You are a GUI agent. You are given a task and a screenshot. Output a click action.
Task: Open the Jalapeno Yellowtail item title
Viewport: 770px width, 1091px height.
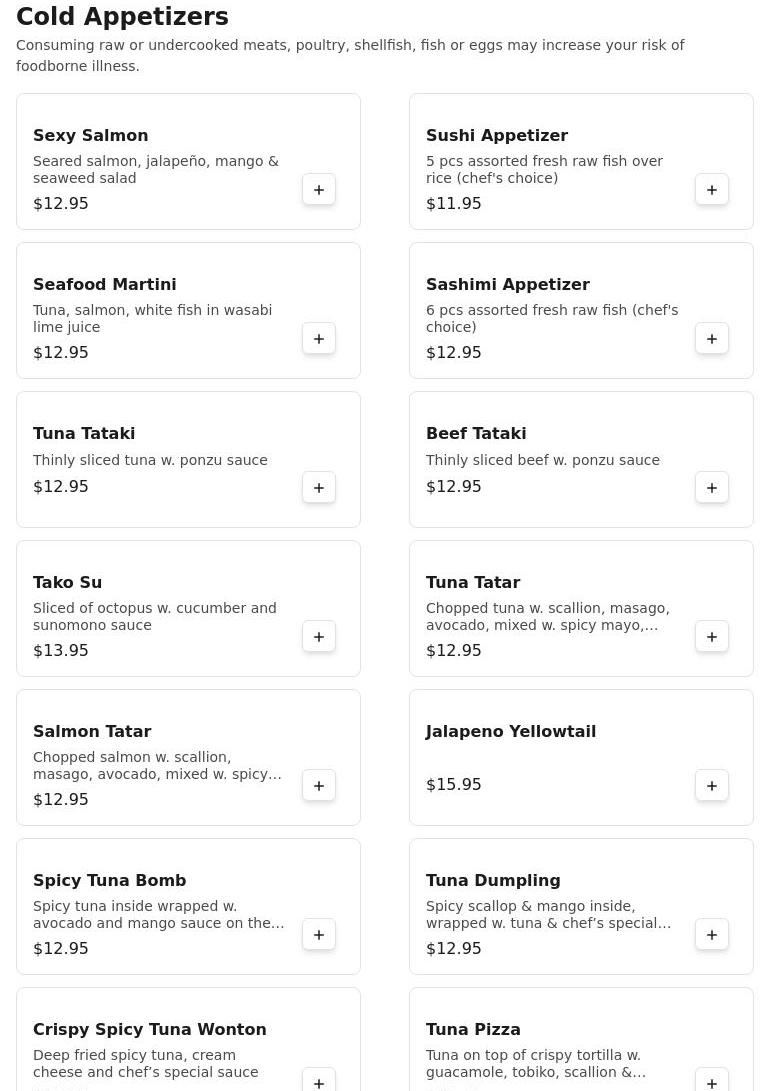click(x=510, y=731)
